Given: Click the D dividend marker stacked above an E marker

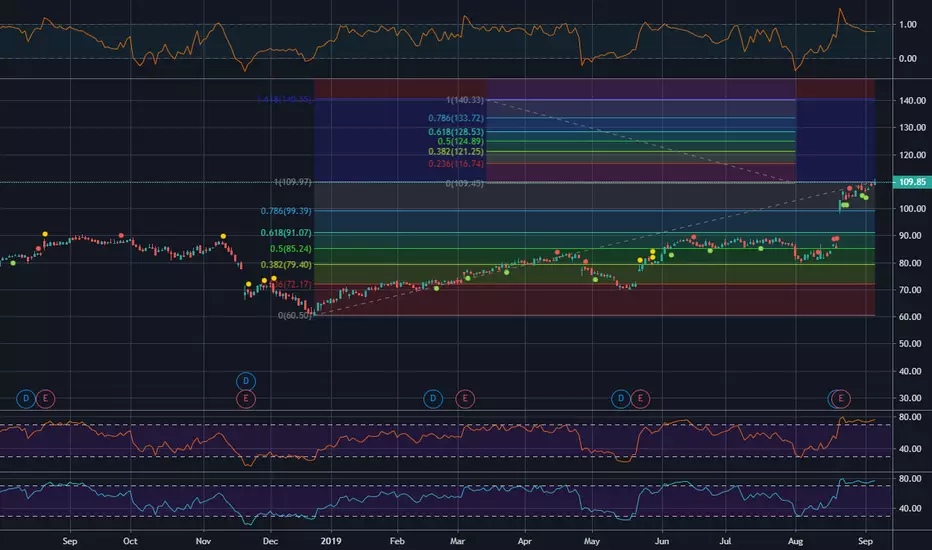Looking at the screenshot, I should tap(245, 381).
